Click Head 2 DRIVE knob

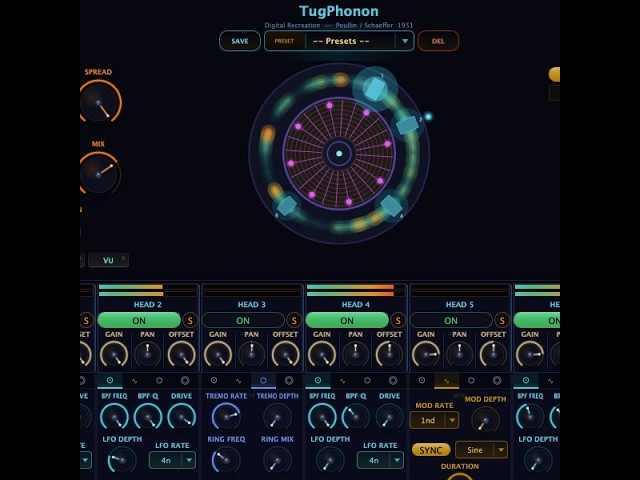181,416
